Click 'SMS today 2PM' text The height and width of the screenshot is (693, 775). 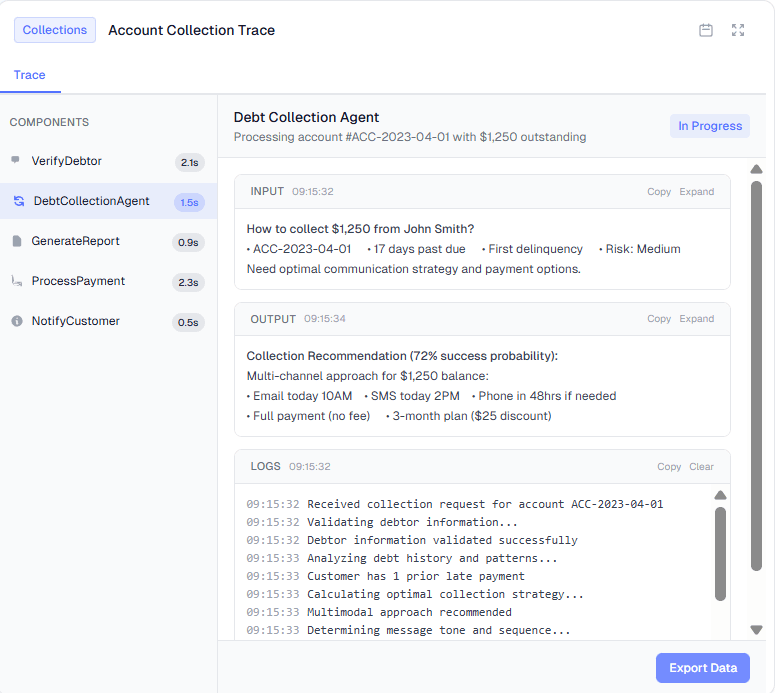click(415, 396)
